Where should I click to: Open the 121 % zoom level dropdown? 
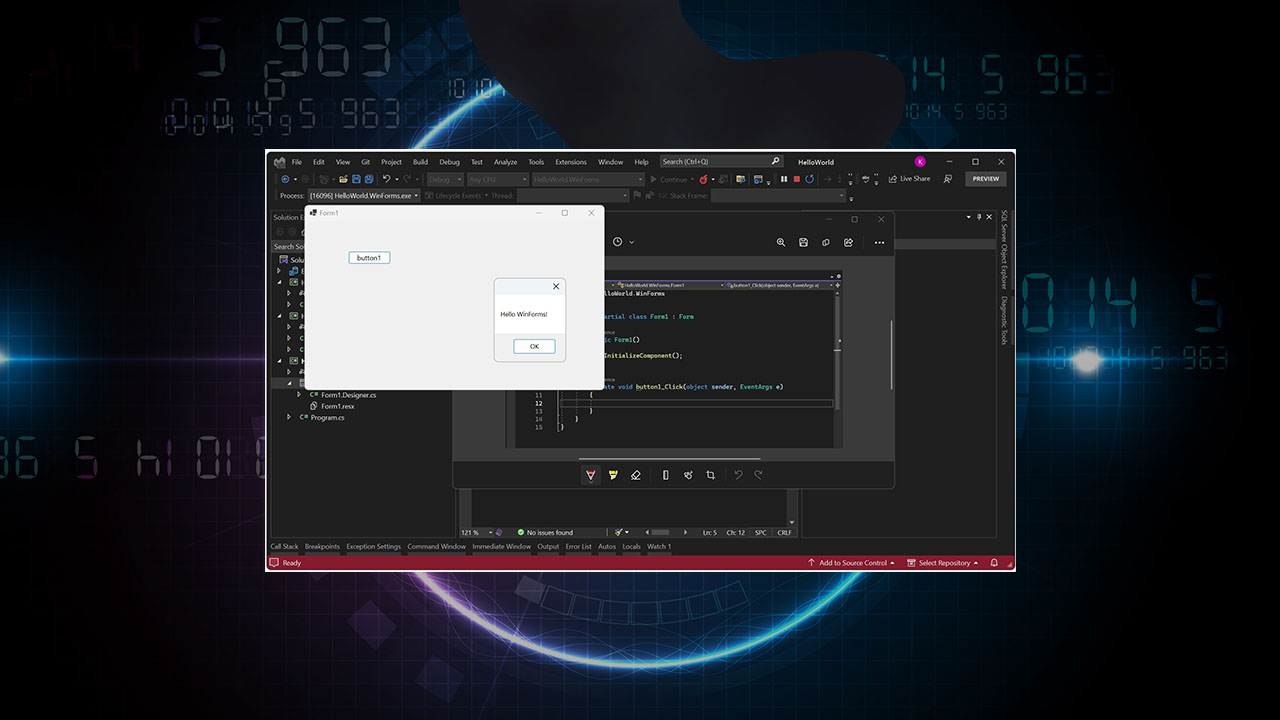(478, 532)
